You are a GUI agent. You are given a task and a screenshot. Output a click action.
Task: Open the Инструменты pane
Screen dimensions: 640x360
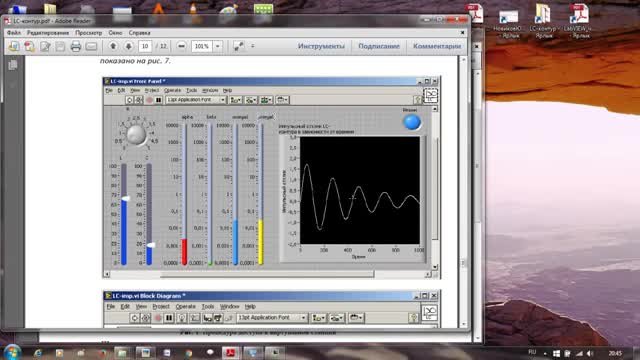[x=321, y=46]
